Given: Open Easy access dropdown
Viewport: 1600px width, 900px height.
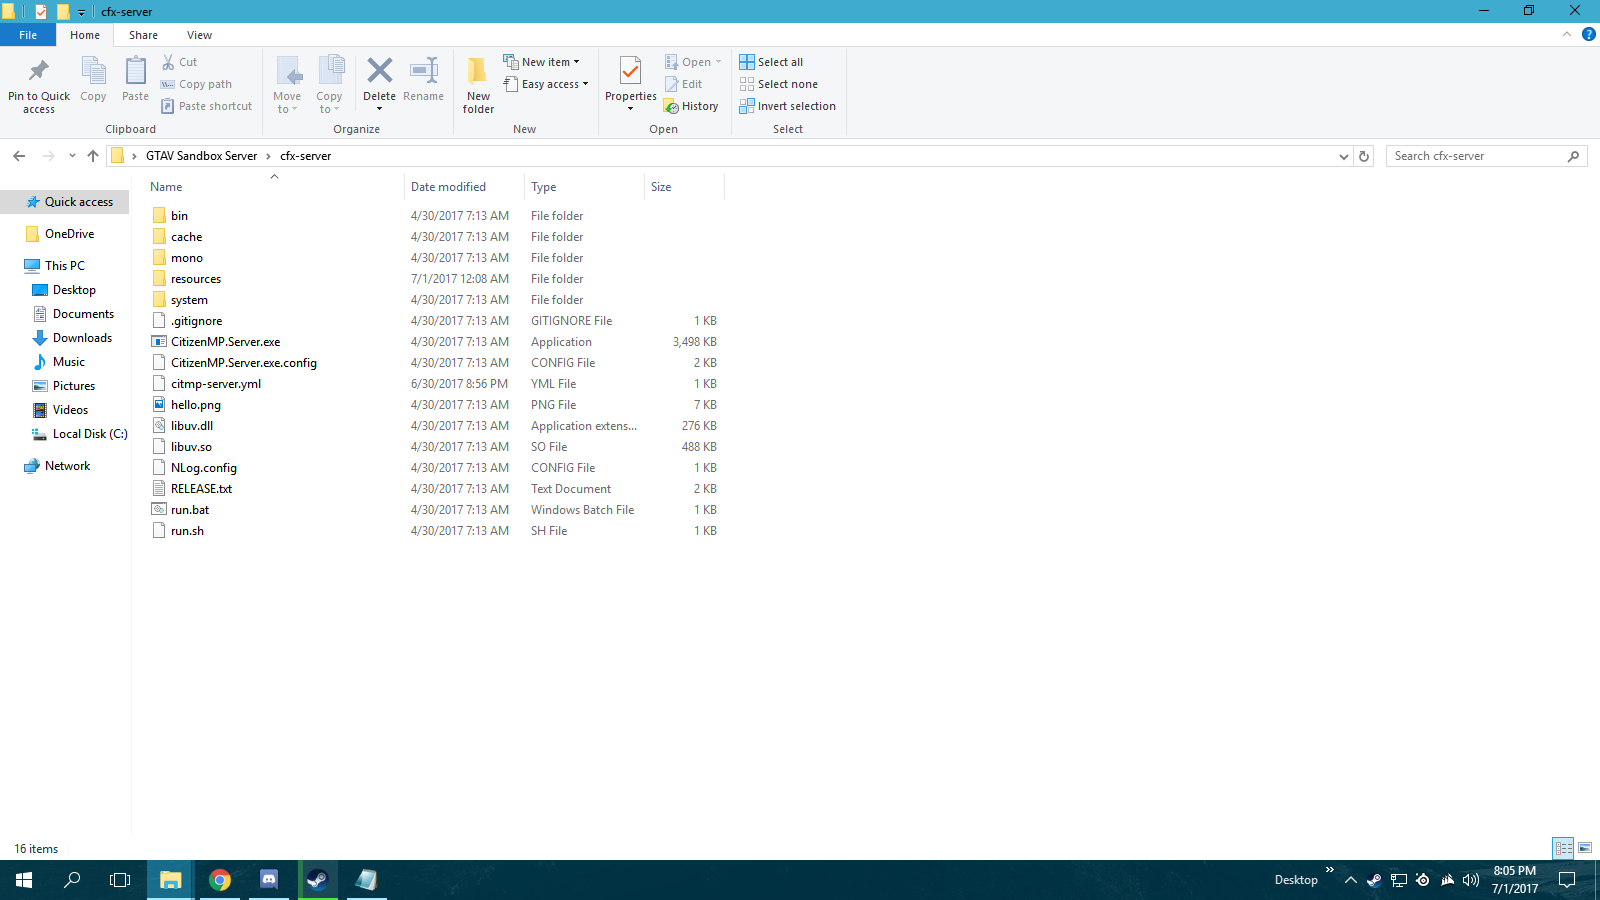Looking at the screenshot, I should 546,84.
